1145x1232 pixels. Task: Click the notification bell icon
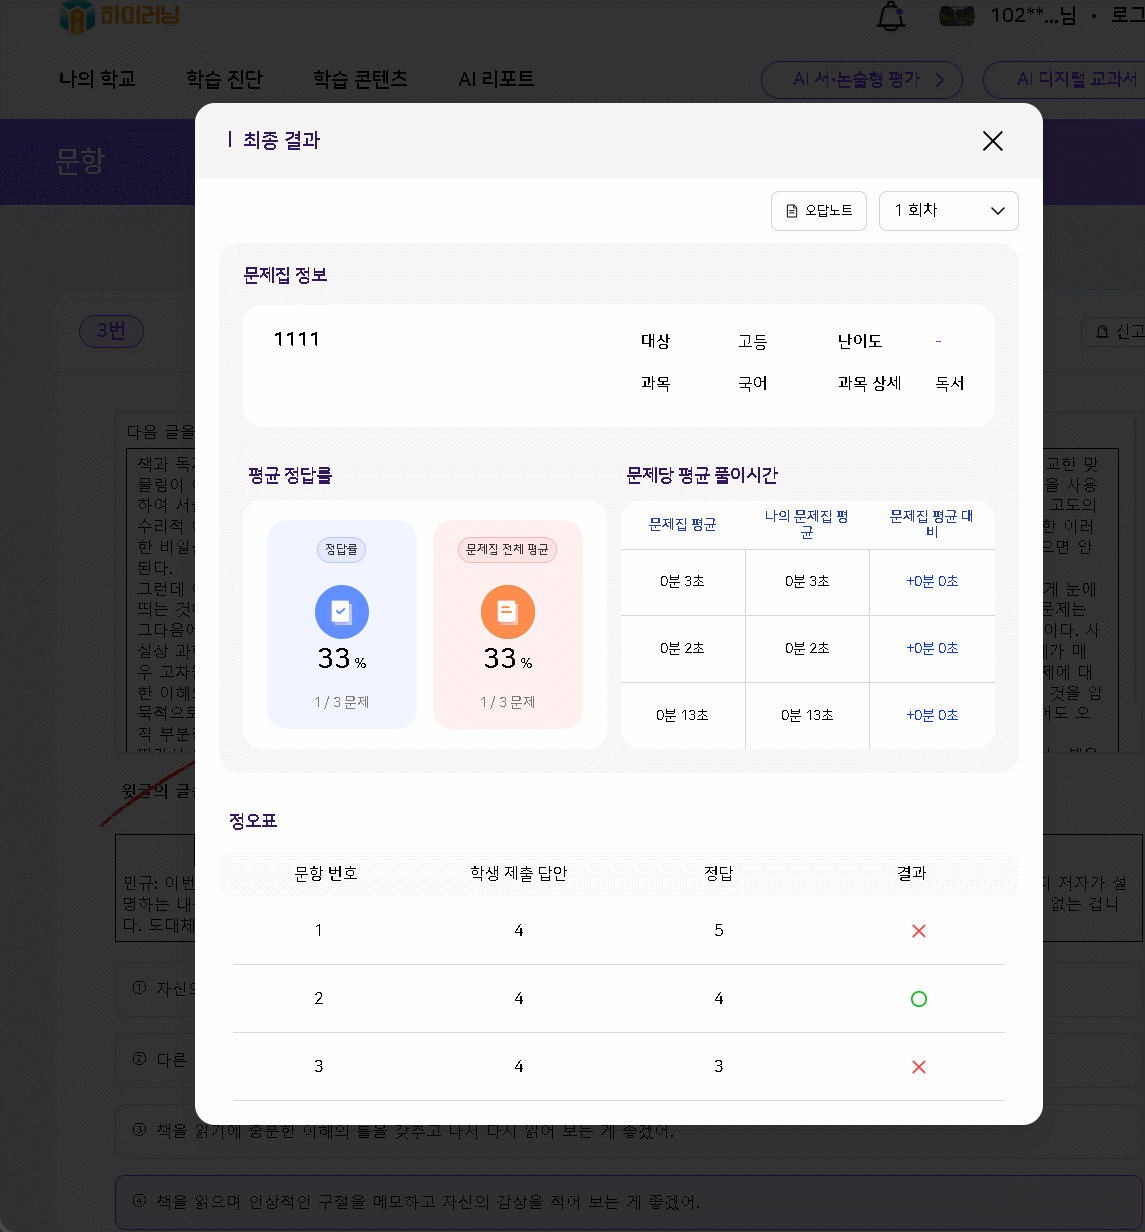click(x=890, y=16)
